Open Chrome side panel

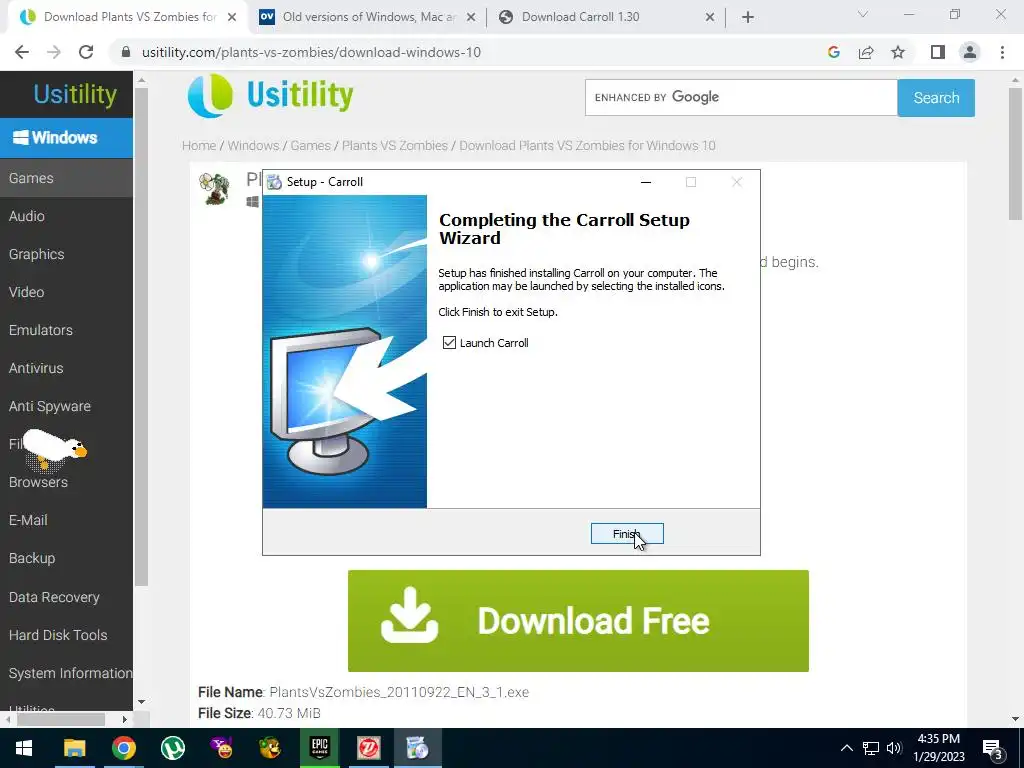coord(938,52)
